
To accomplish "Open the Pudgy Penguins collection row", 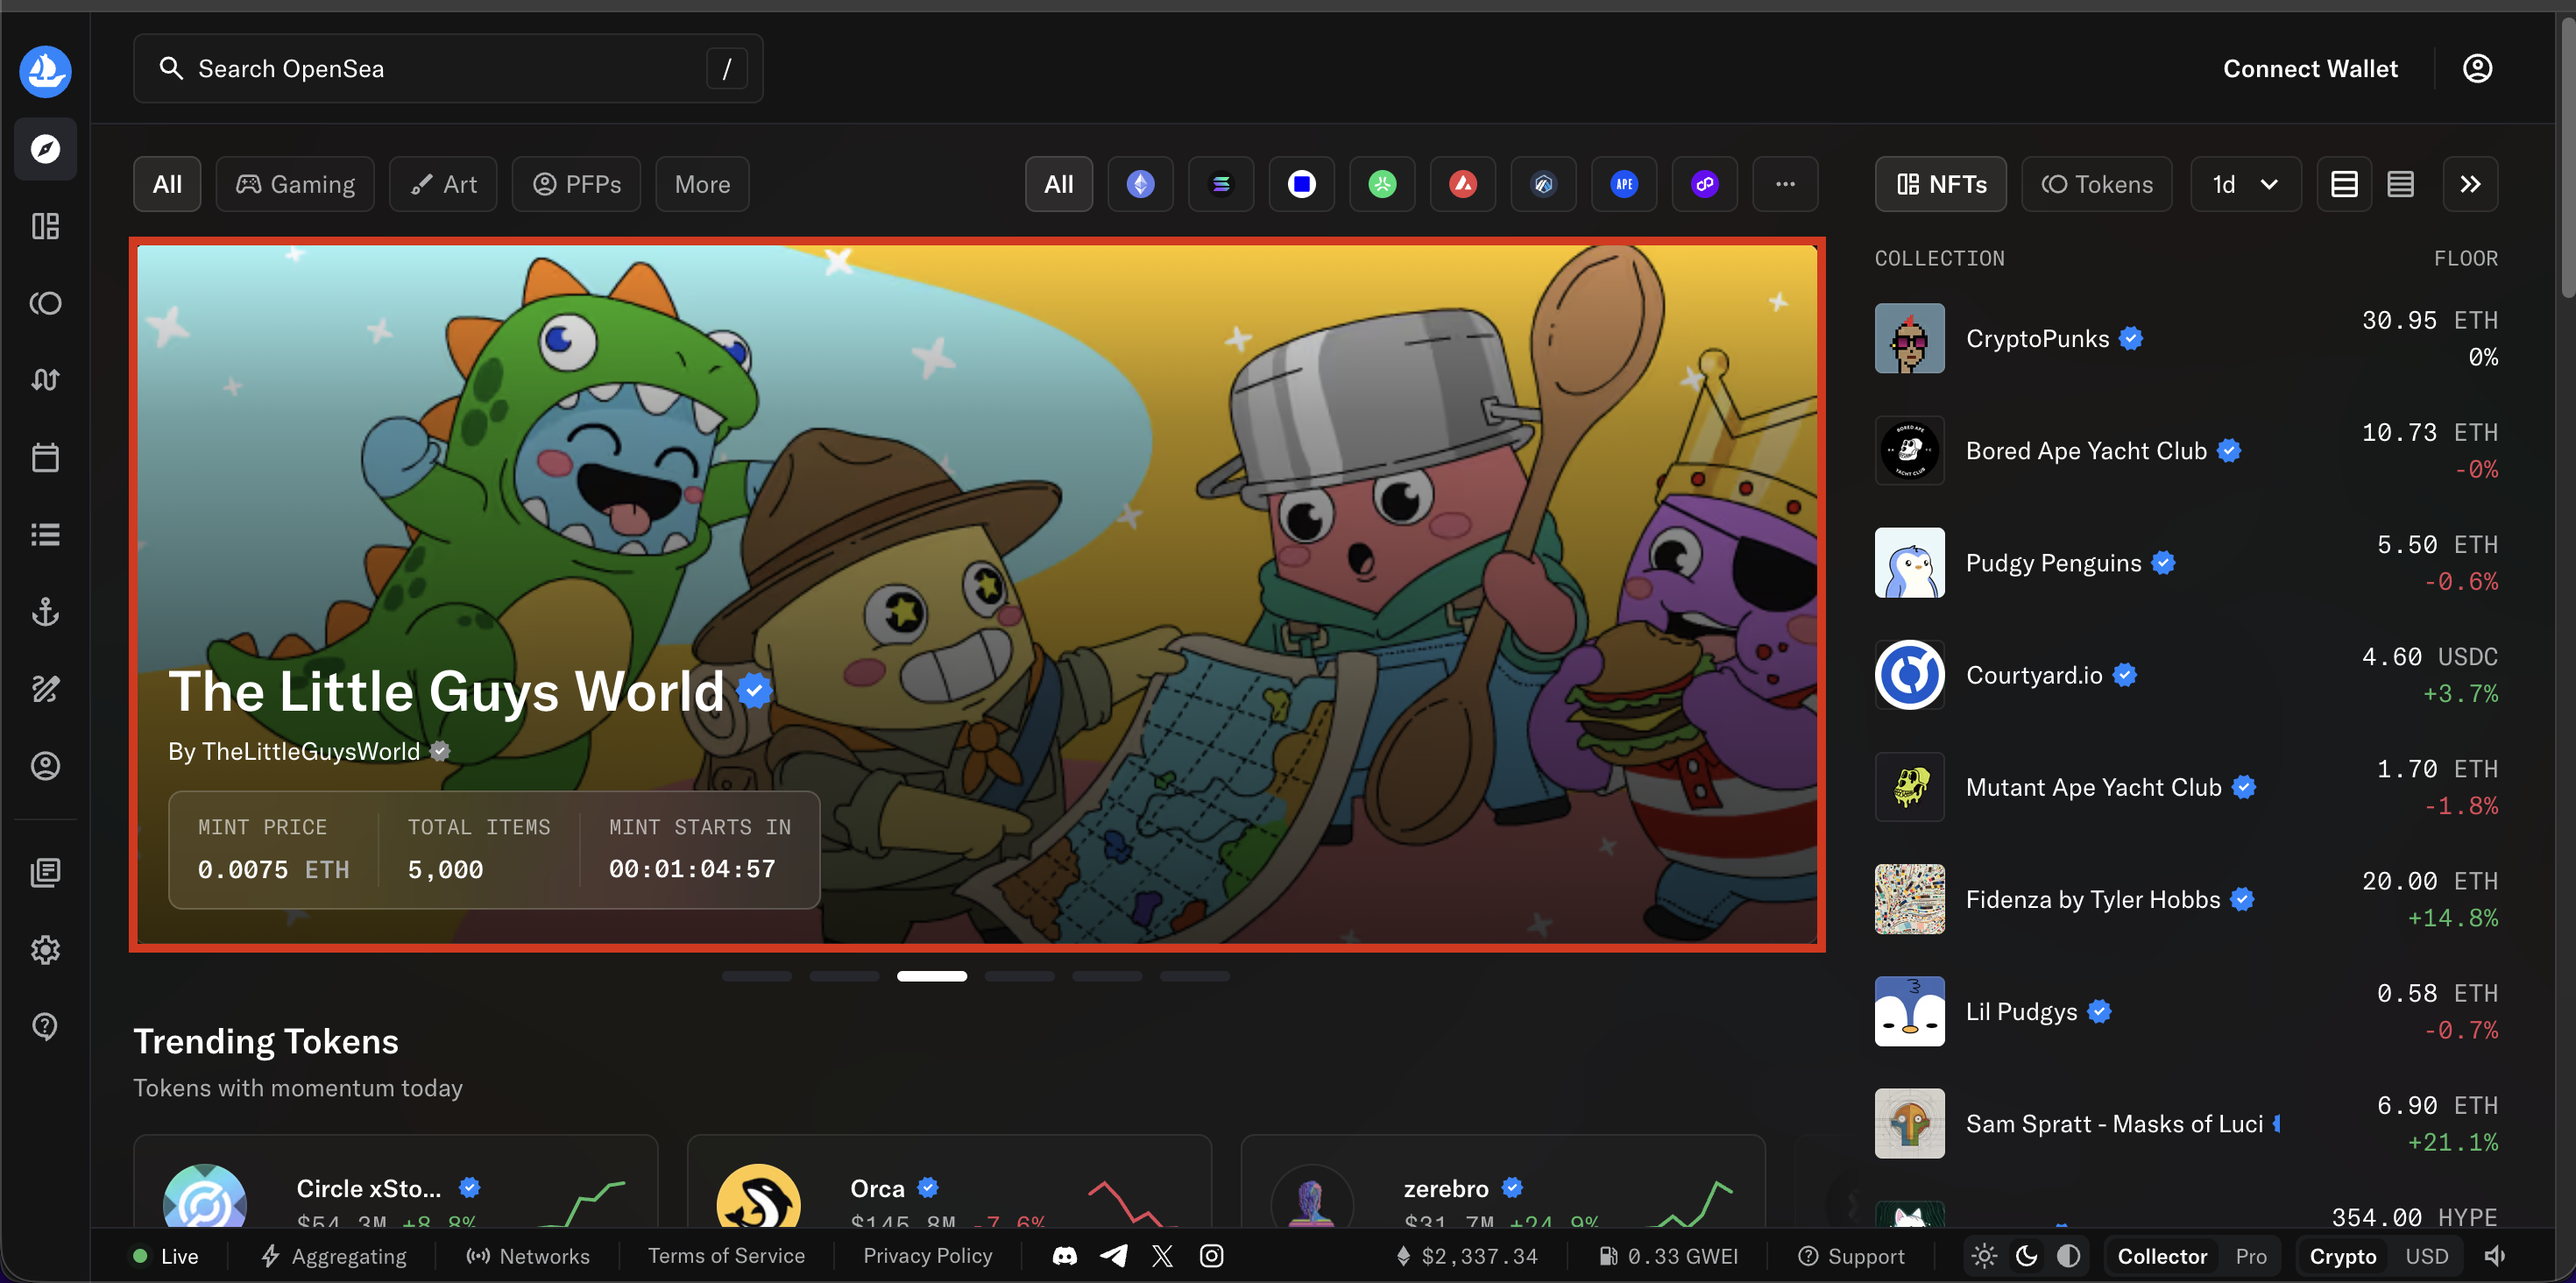I will click(2186, 563).
